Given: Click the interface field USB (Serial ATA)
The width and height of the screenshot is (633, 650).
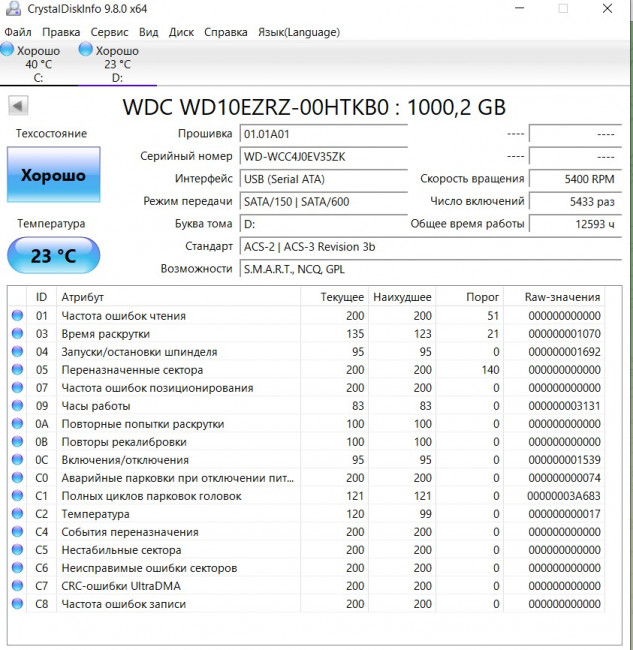Looking at the screenshot, I should 323,179.
